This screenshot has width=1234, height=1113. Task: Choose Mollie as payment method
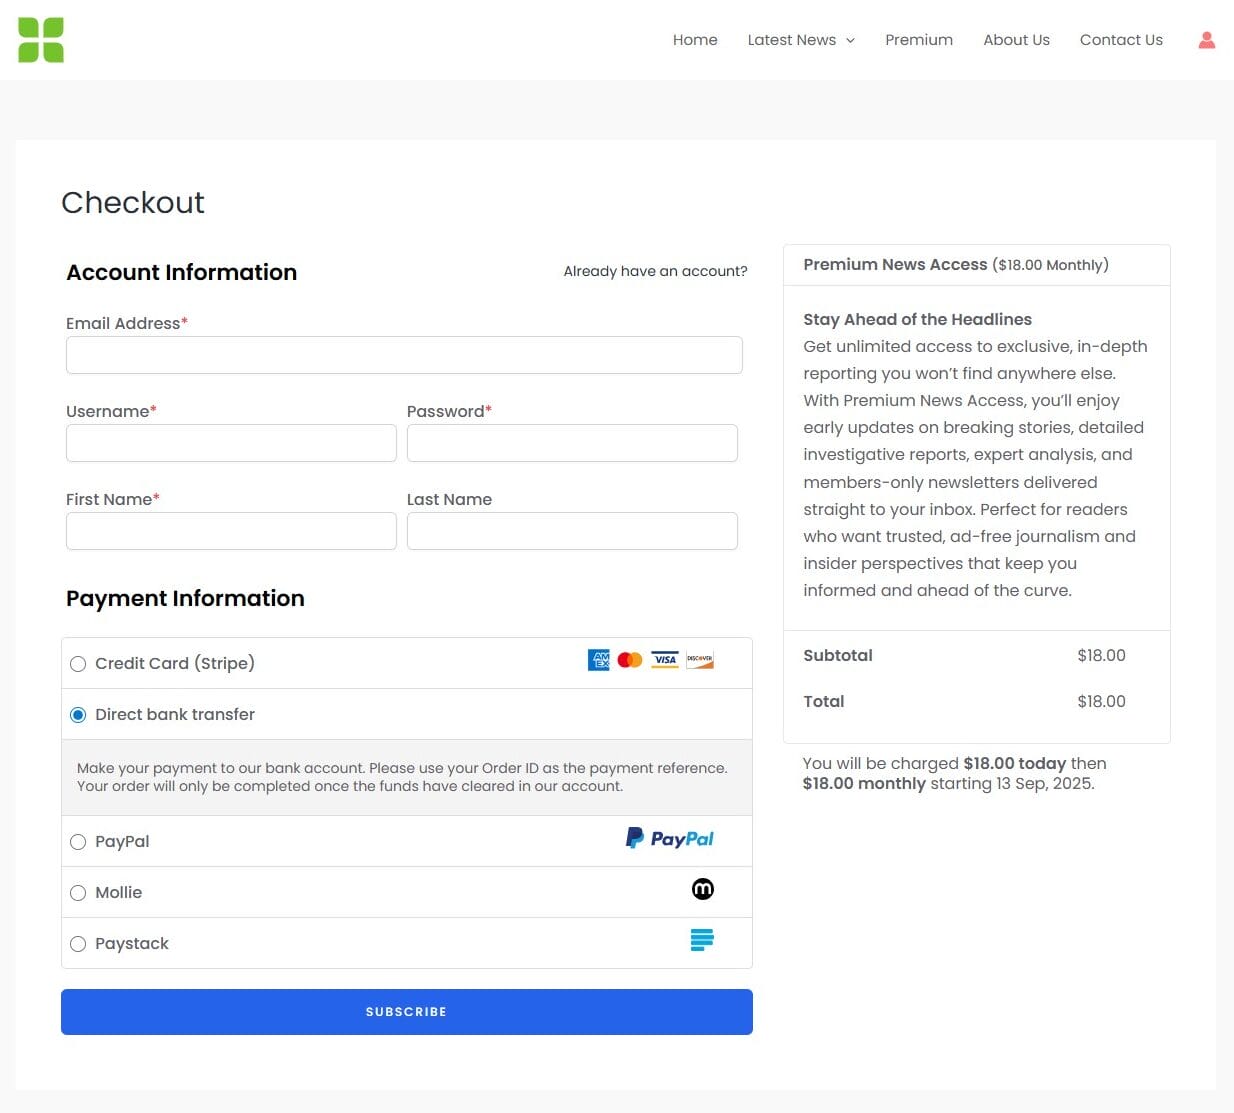[78, 893]
